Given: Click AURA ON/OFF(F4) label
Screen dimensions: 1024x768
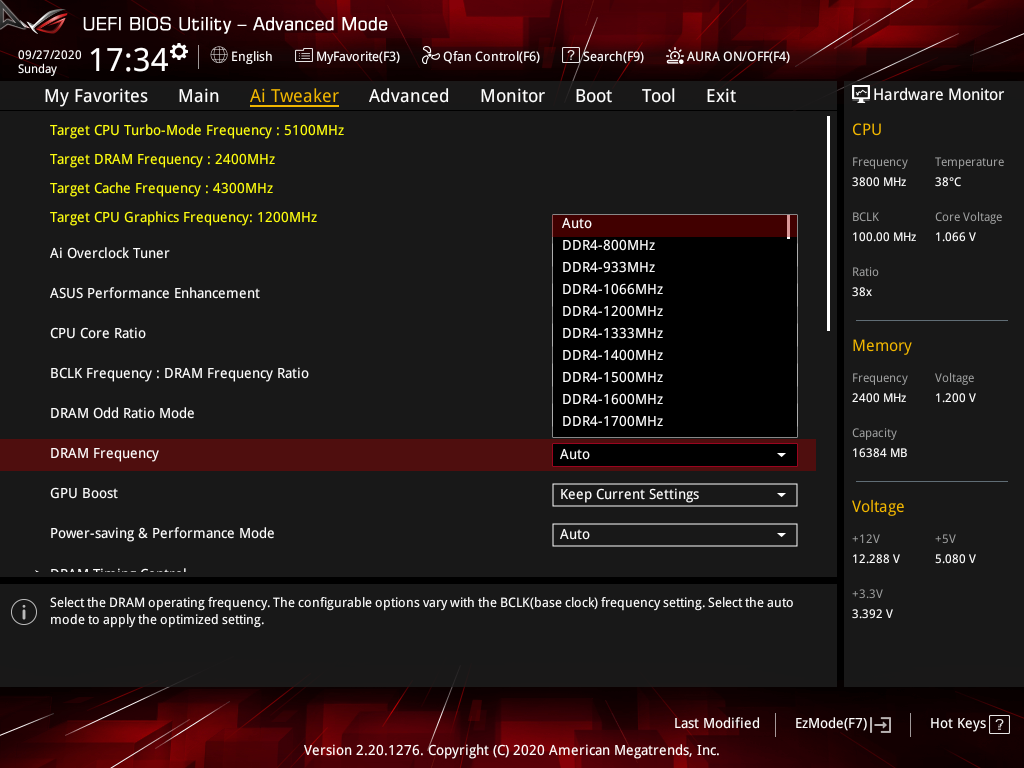Looking at the screenshot, I should (x=738, y=56).
